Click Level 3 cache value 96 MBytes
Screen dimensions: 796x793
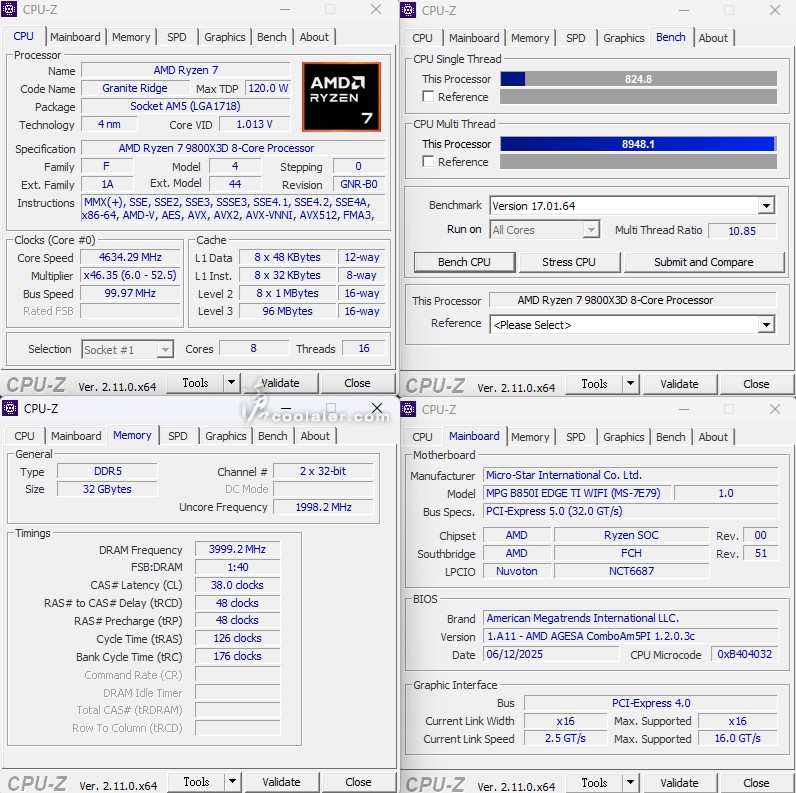(x=287, y=311)
